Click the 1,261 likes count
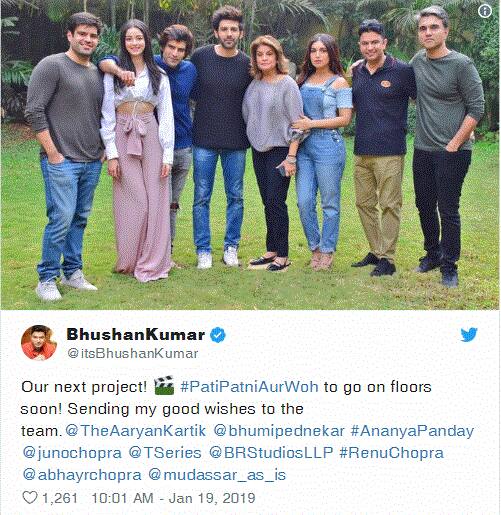 tap(60, 498)
